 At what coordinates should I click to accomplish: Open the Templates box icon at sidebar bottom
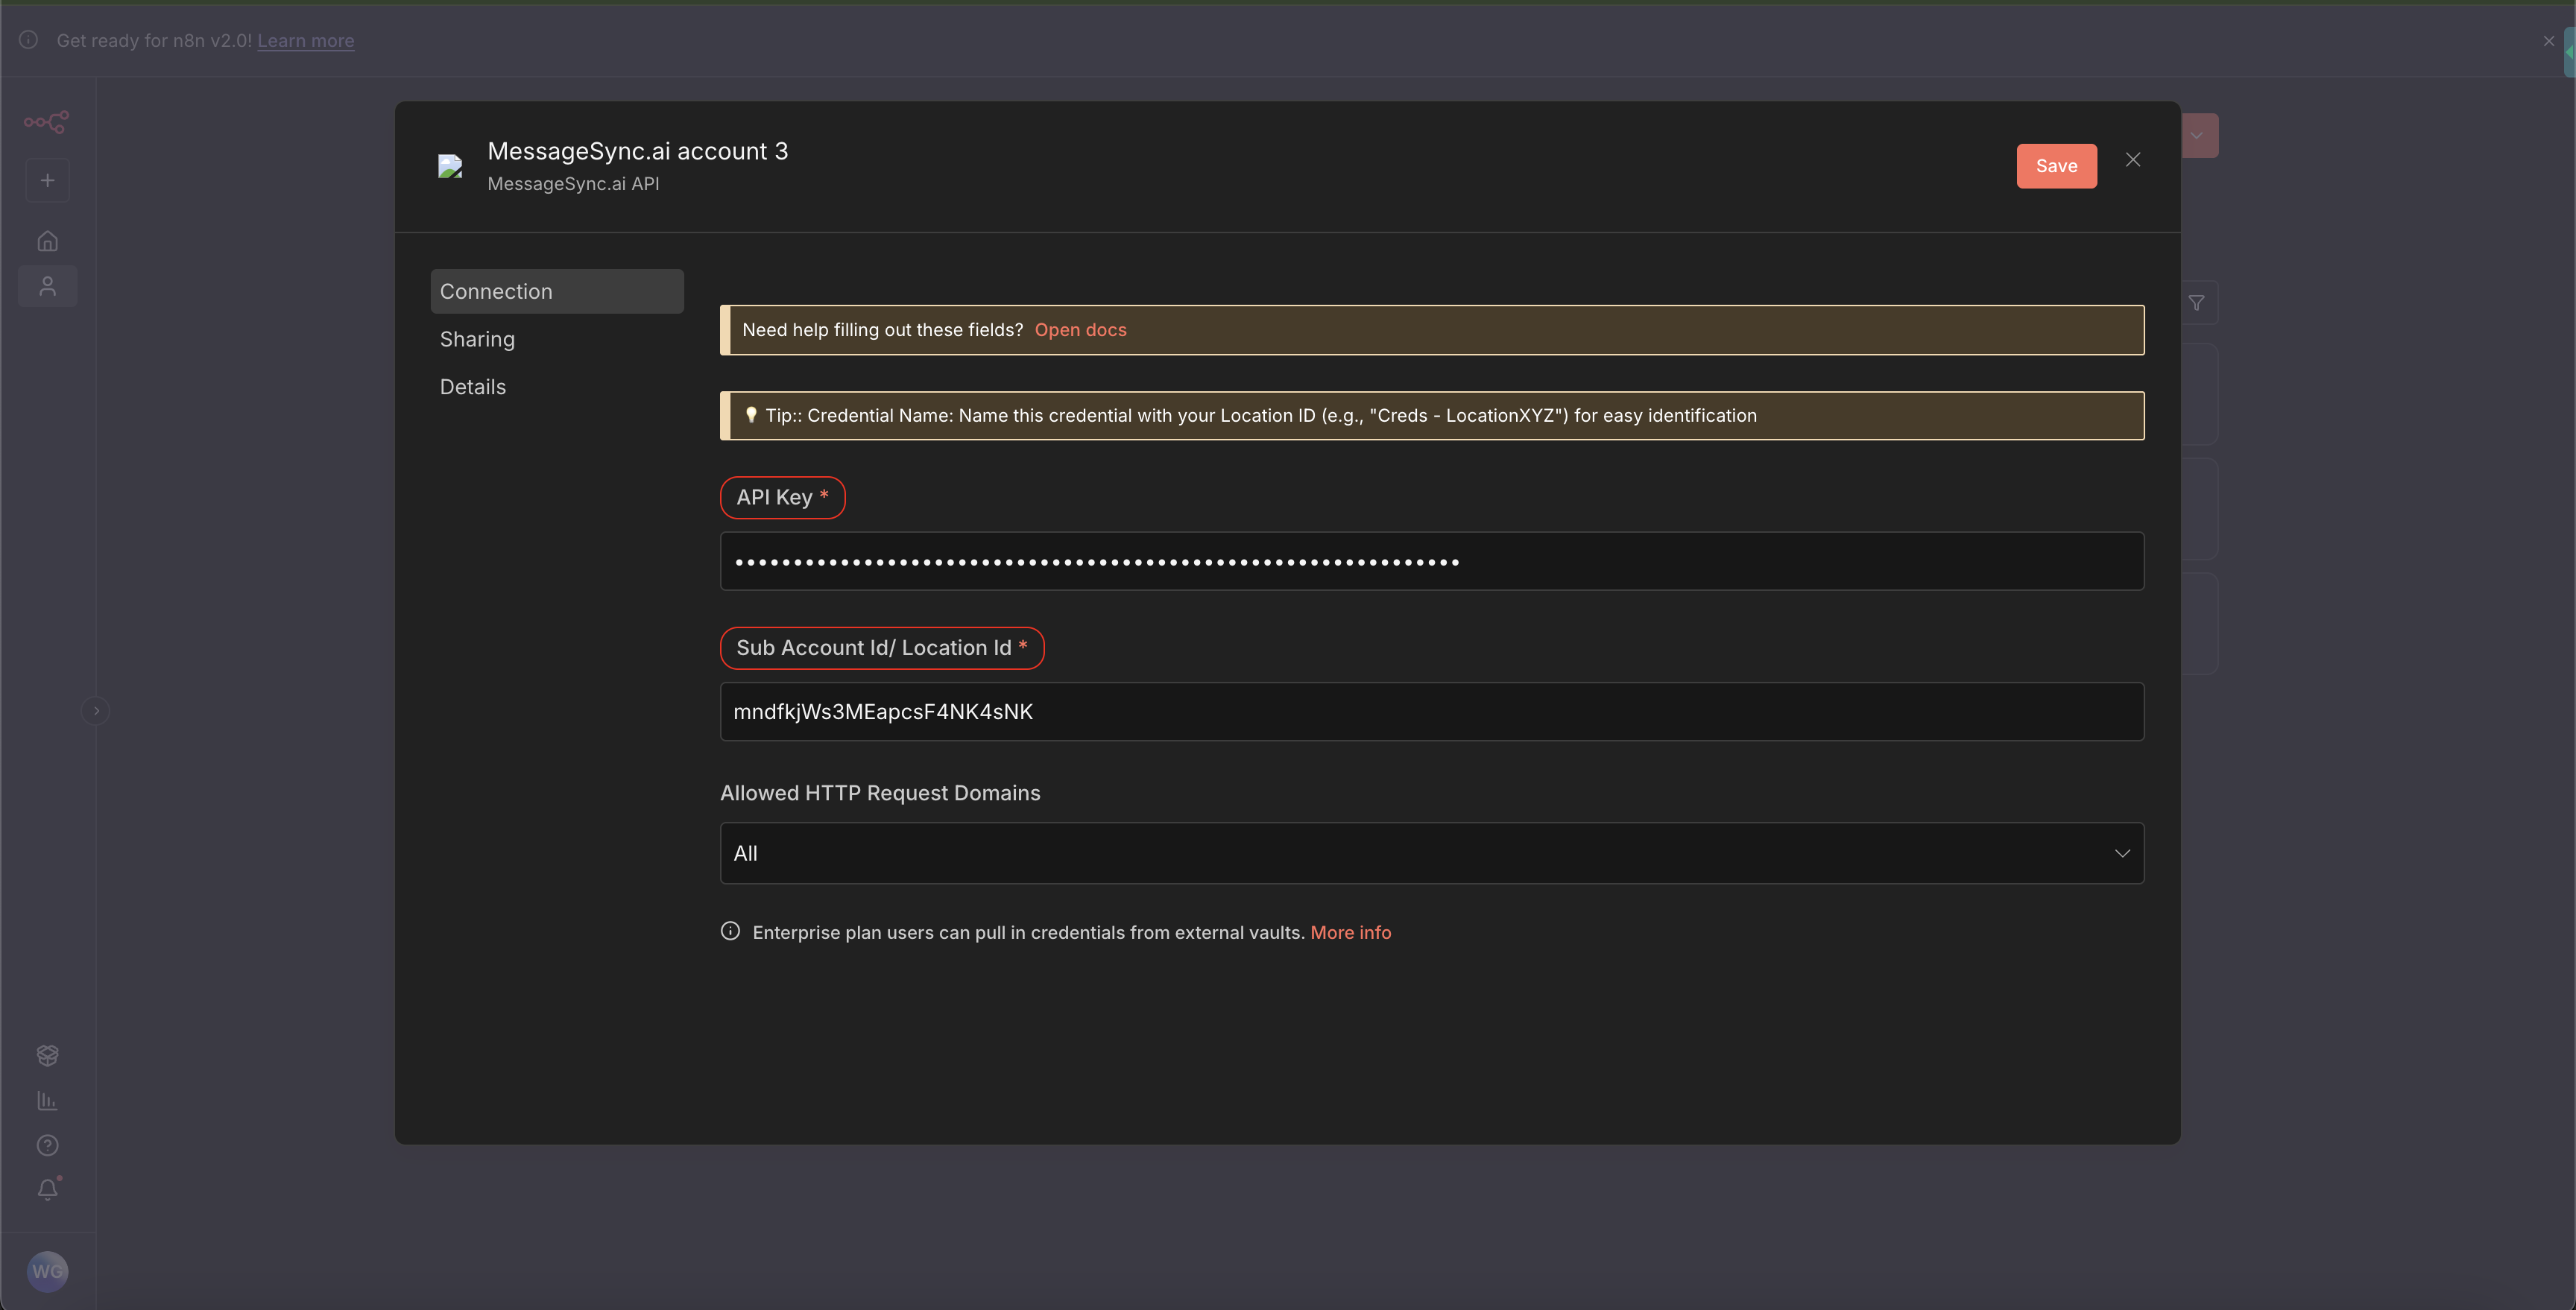click(47, 1055)
